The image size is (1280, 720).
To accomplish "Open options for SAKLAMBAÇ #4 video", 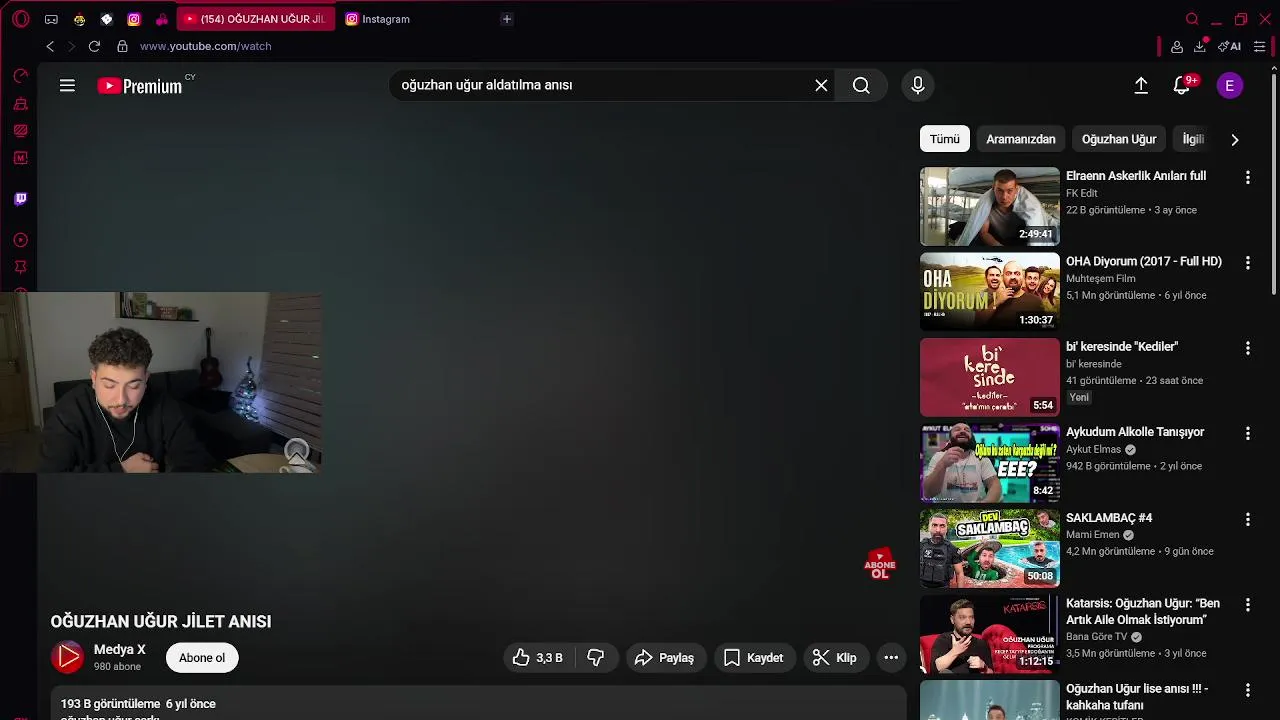I will click(x=1247, y=519).
